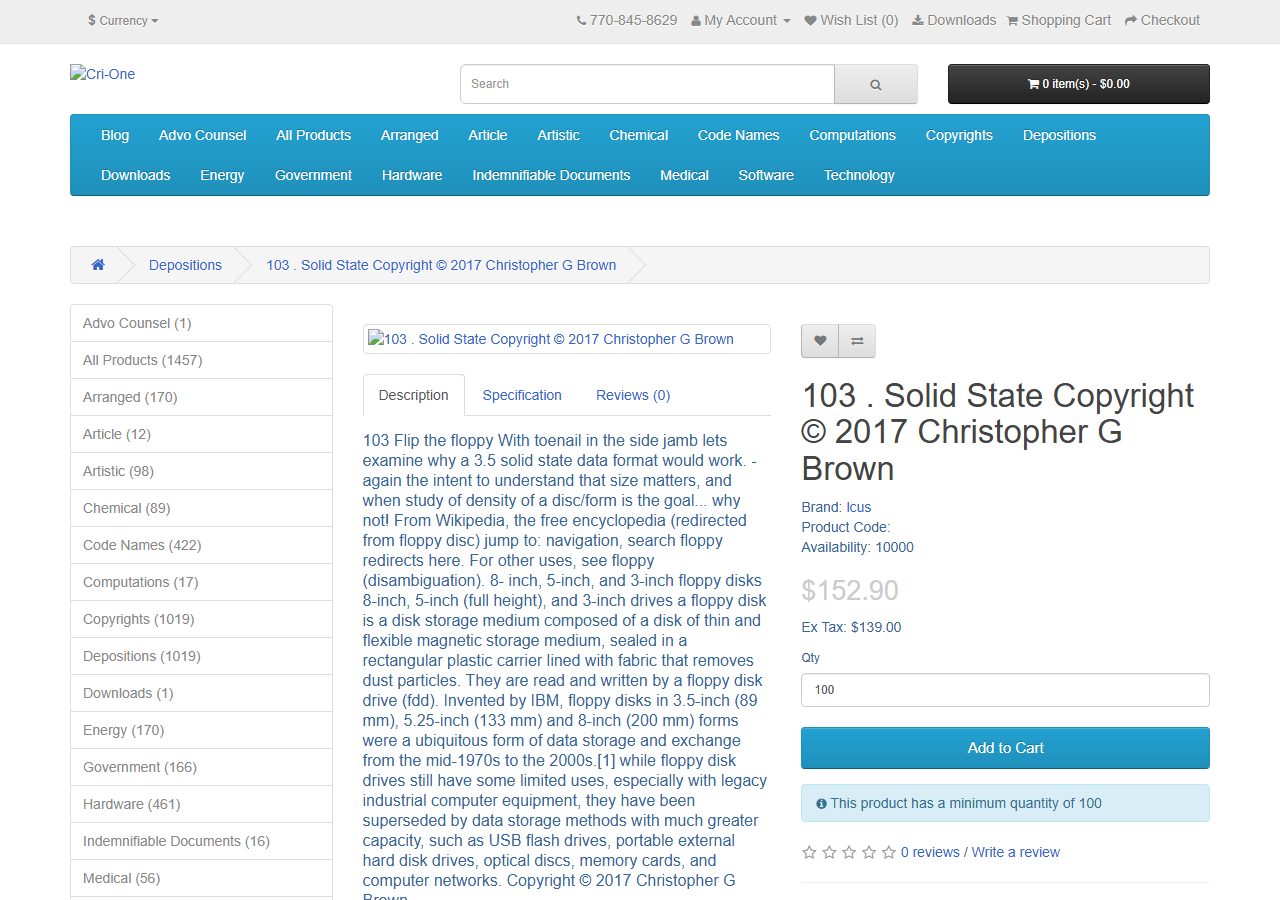The image size is (1280, 900).
Task: Select Arranged in navigation menu
Action: (x=410, y=135)
